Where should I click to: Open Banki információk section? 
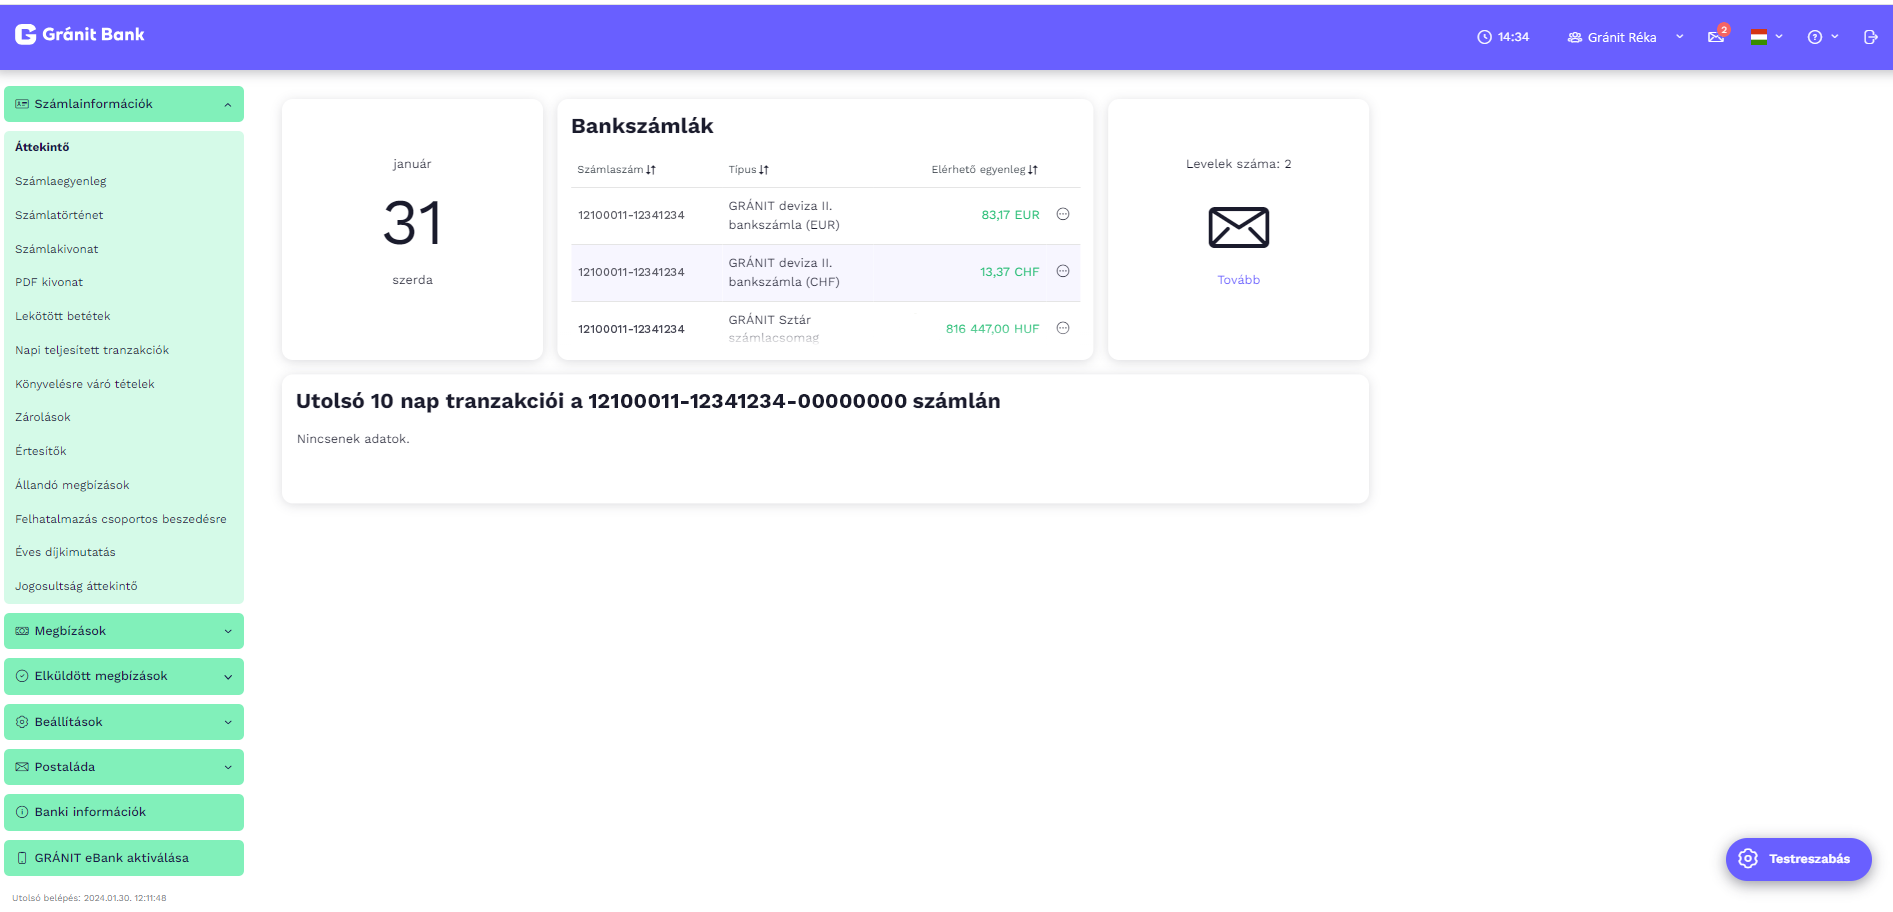[124, 812]
